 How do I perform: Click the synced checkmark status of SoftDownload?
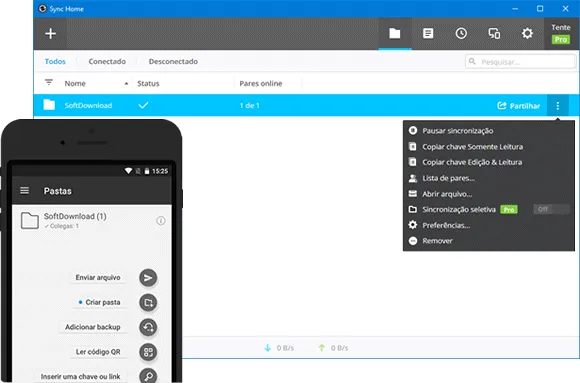coord(143,105)
